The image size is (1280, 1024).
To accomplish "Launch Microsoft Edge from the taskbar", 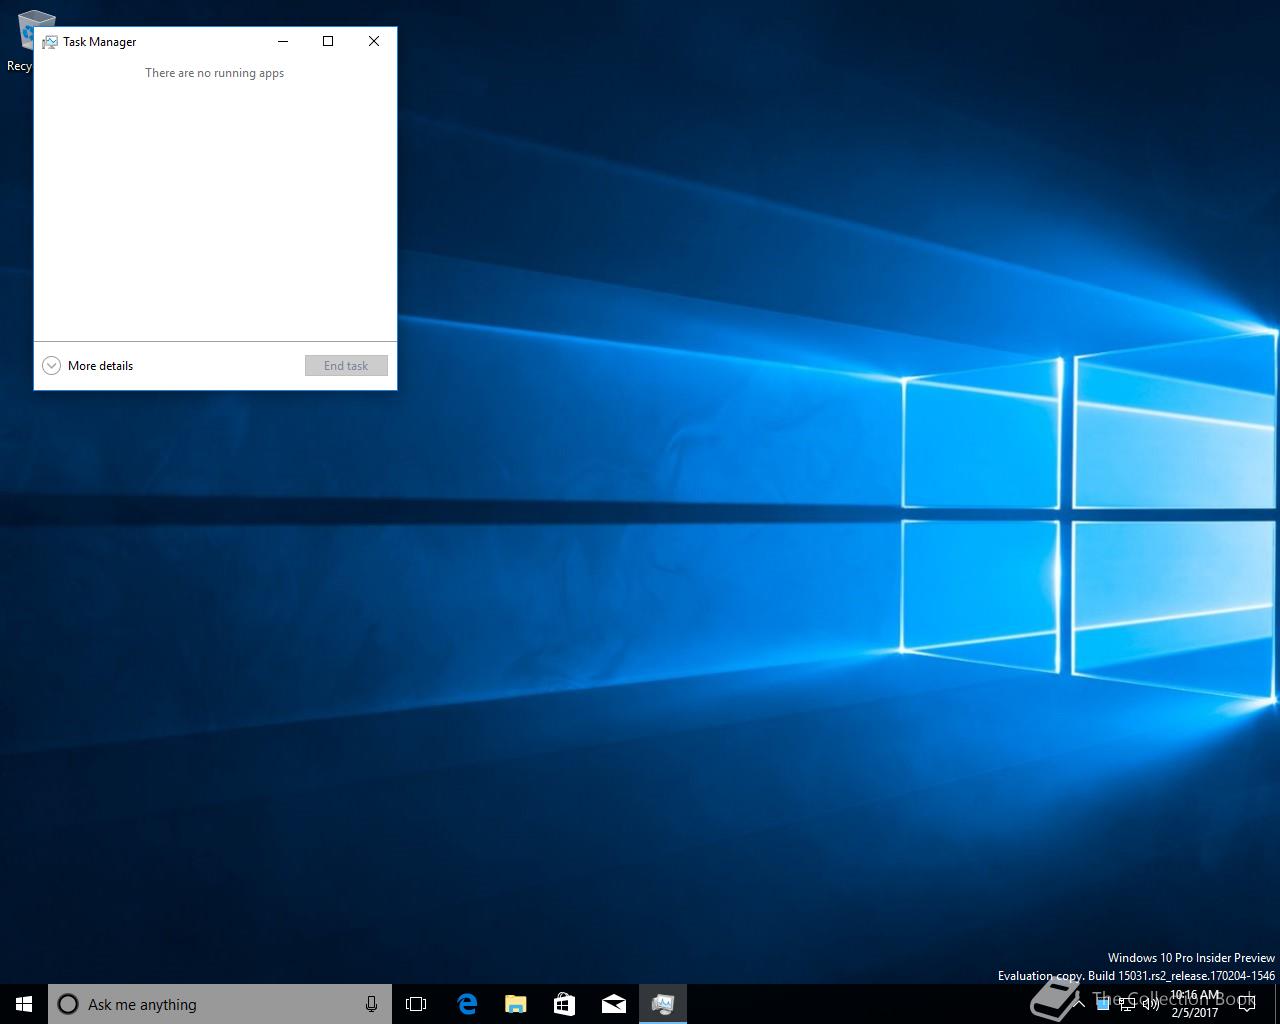I will coord(467,1004).
